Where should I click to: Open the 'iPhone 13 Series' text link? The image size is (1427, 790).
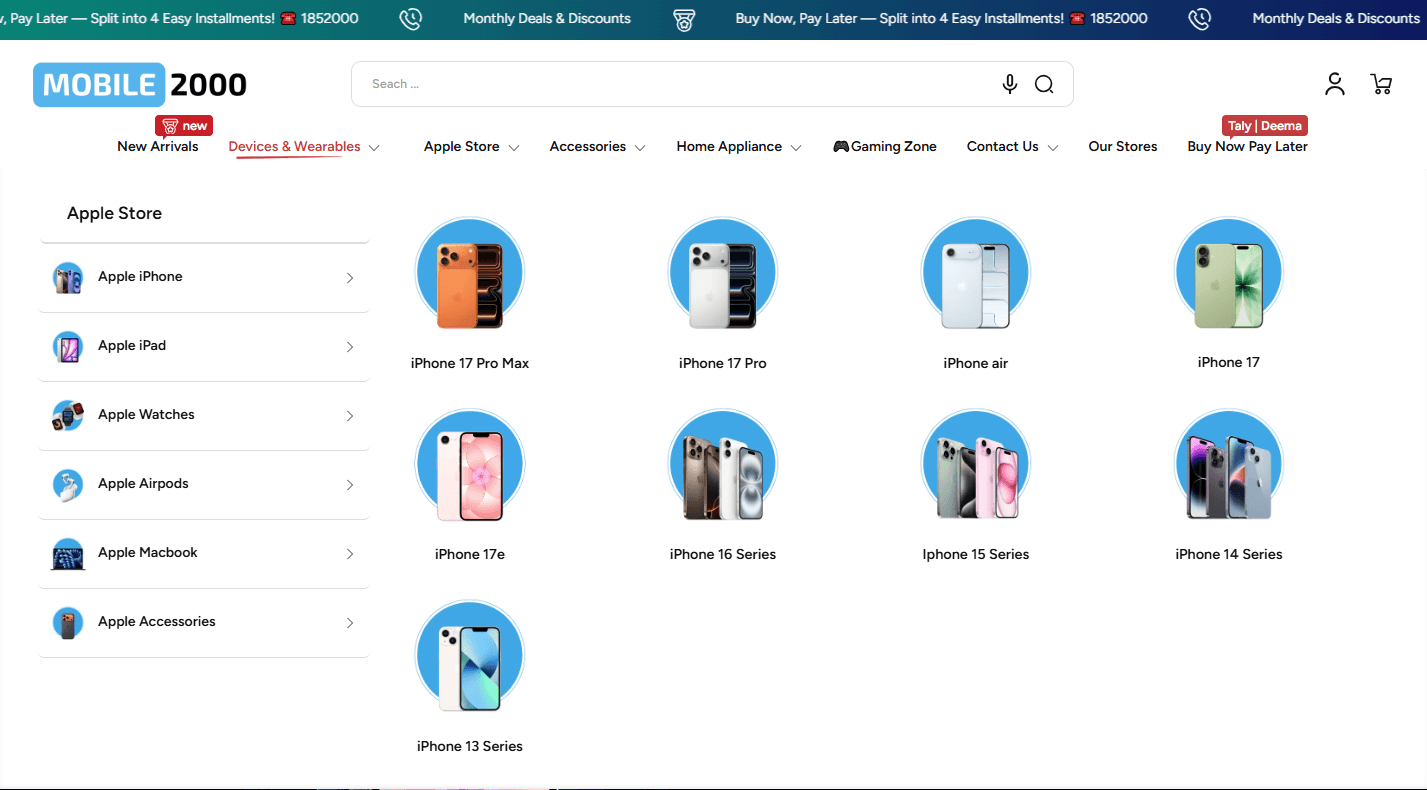470,746
